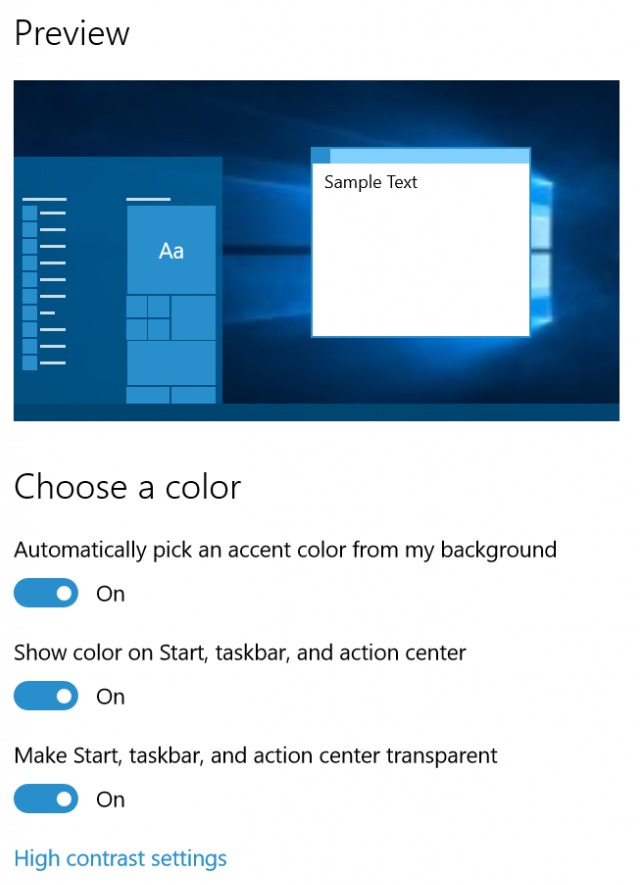This screenshot has height=885, width=640.
Task: Open High contrast settings link
Action: [120, 858]
